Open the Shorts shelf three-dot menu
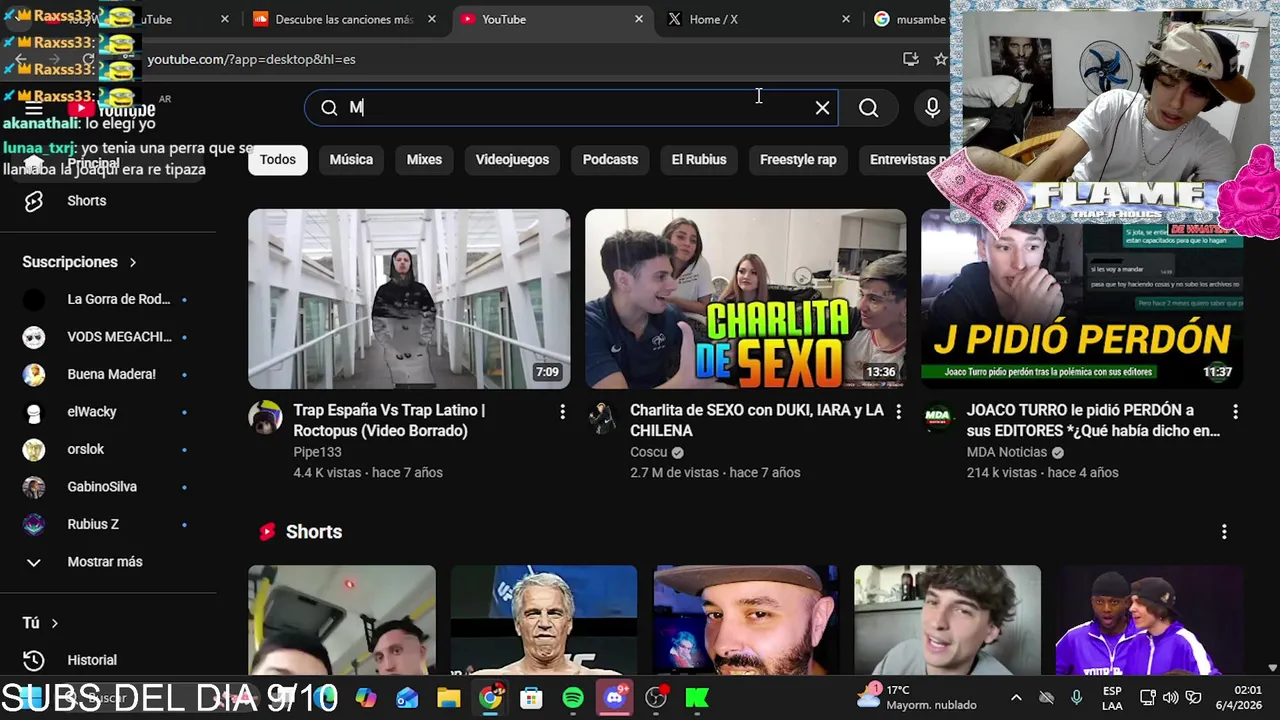Image resolution: width=1280 pixels, height=720 pixels. pos(1224,532)
